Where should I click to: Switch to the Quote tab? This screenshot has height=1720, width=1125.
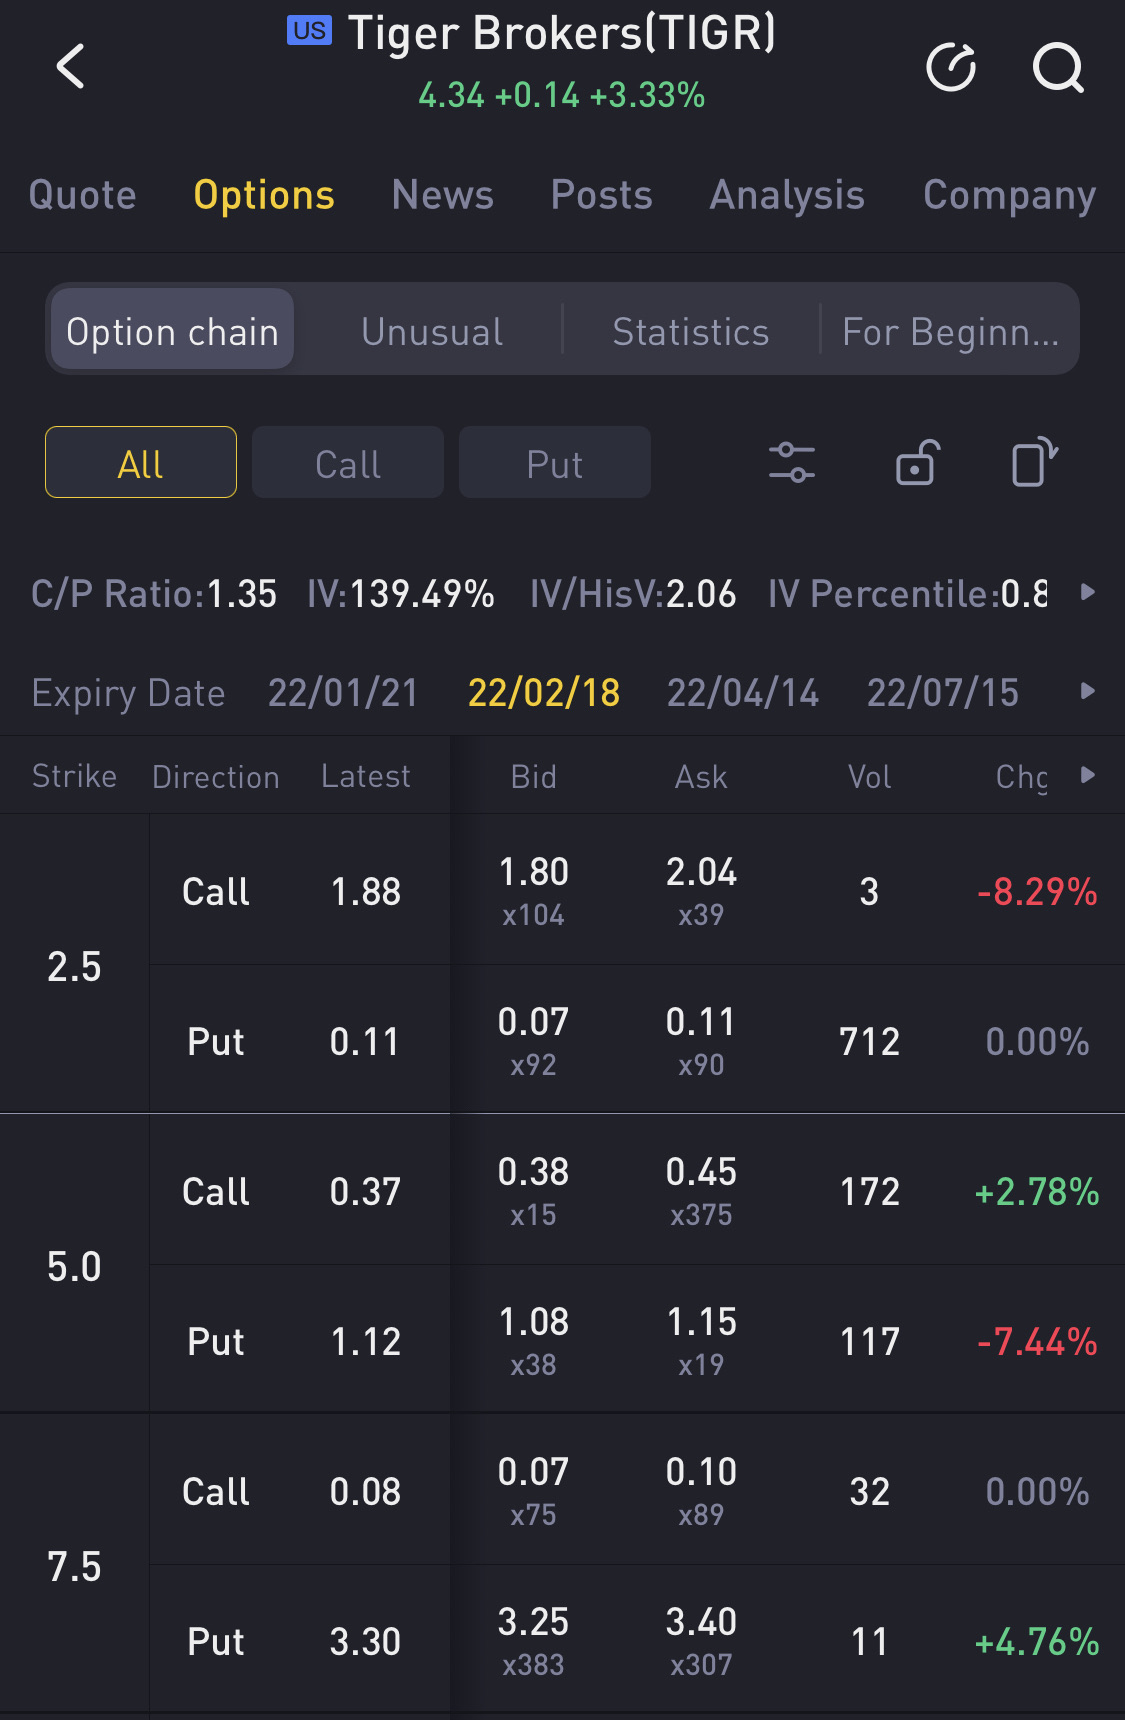coord(83,195)
